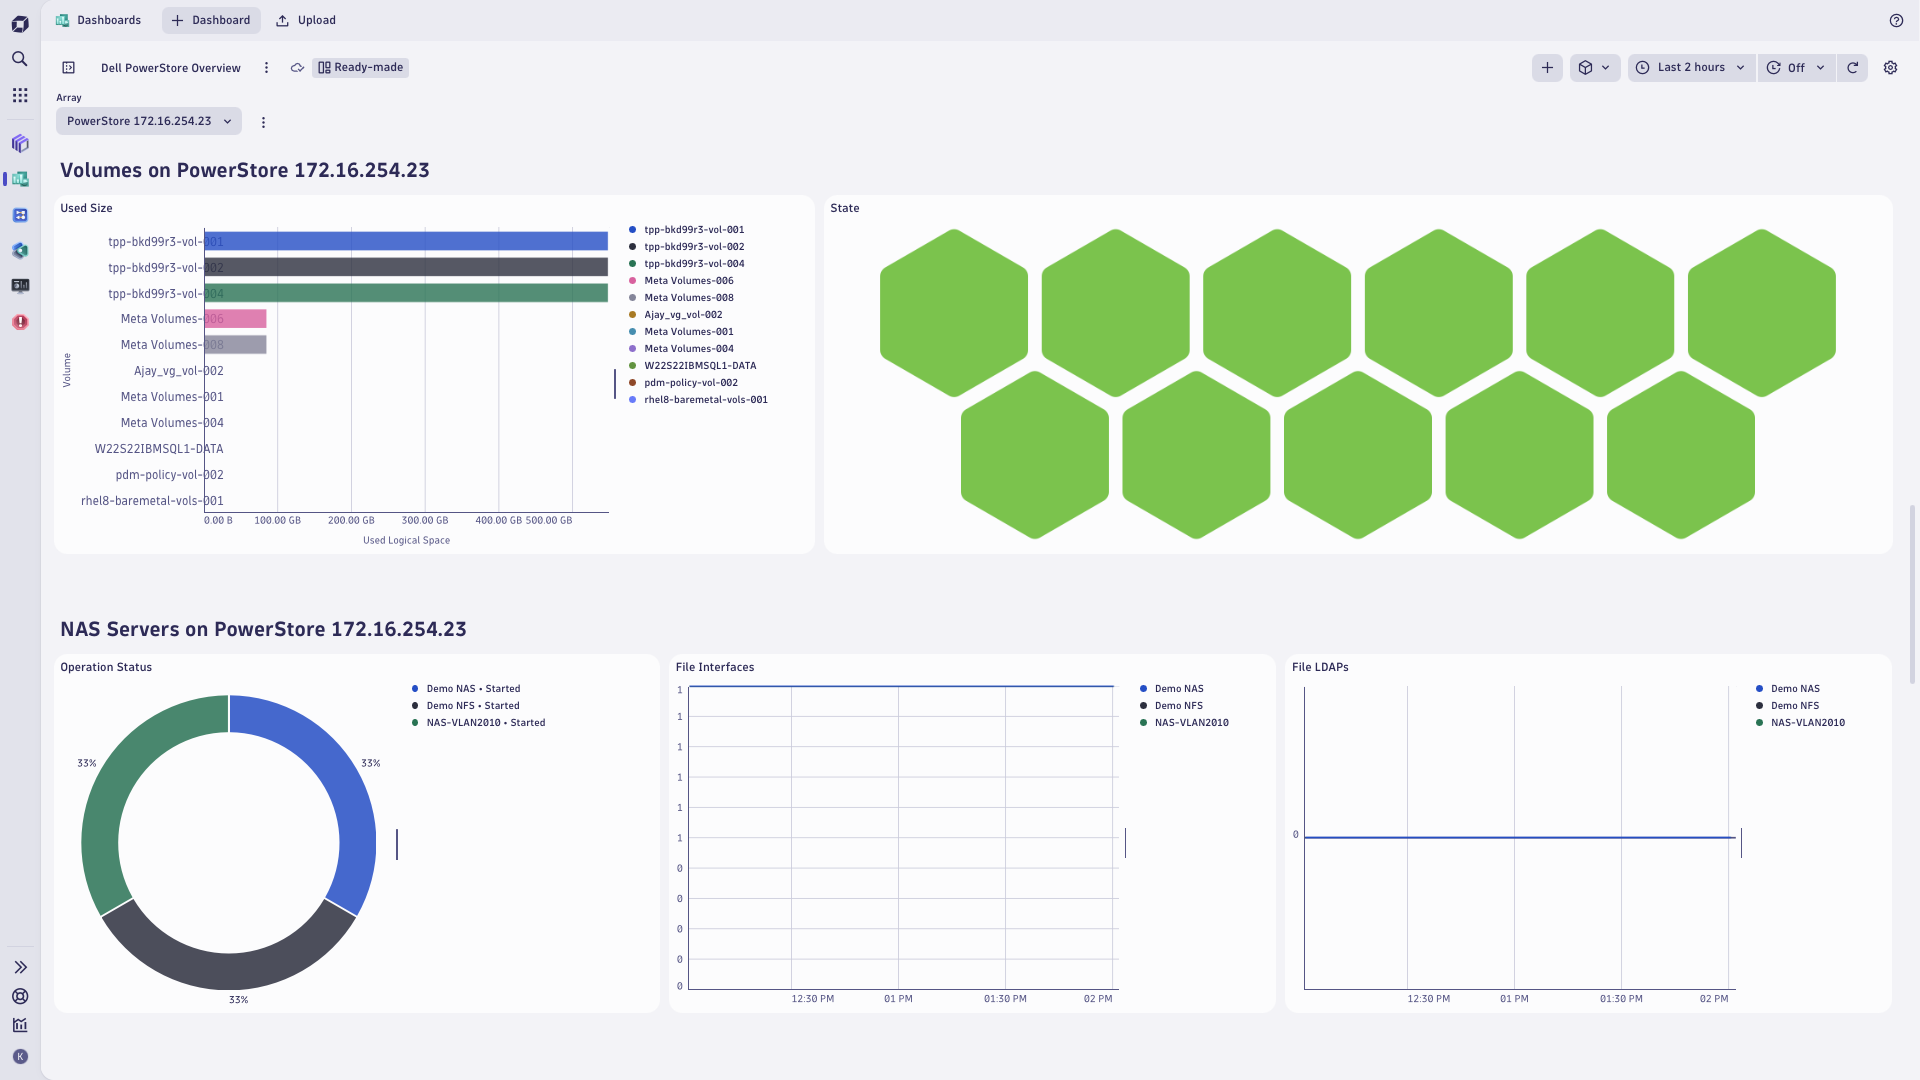Refresh the dashboard now

tap(1852, 68)
